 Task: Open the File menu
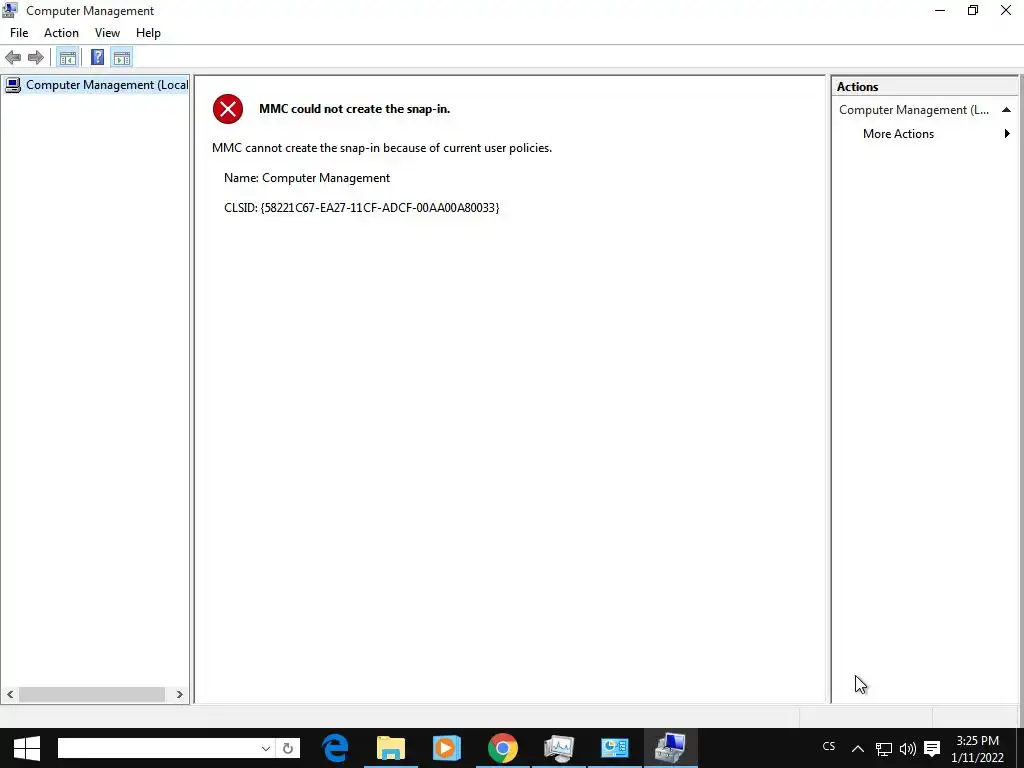(x=19, y=33)
